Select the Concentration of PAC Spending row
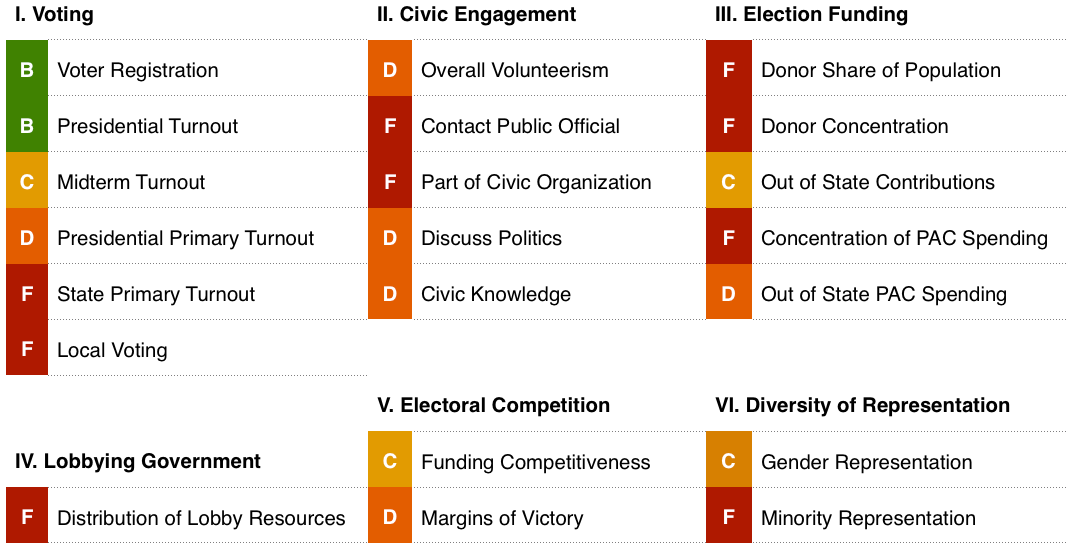This screenshot has width=1075, height=550. pyautogui.click(x=904, y=238)
